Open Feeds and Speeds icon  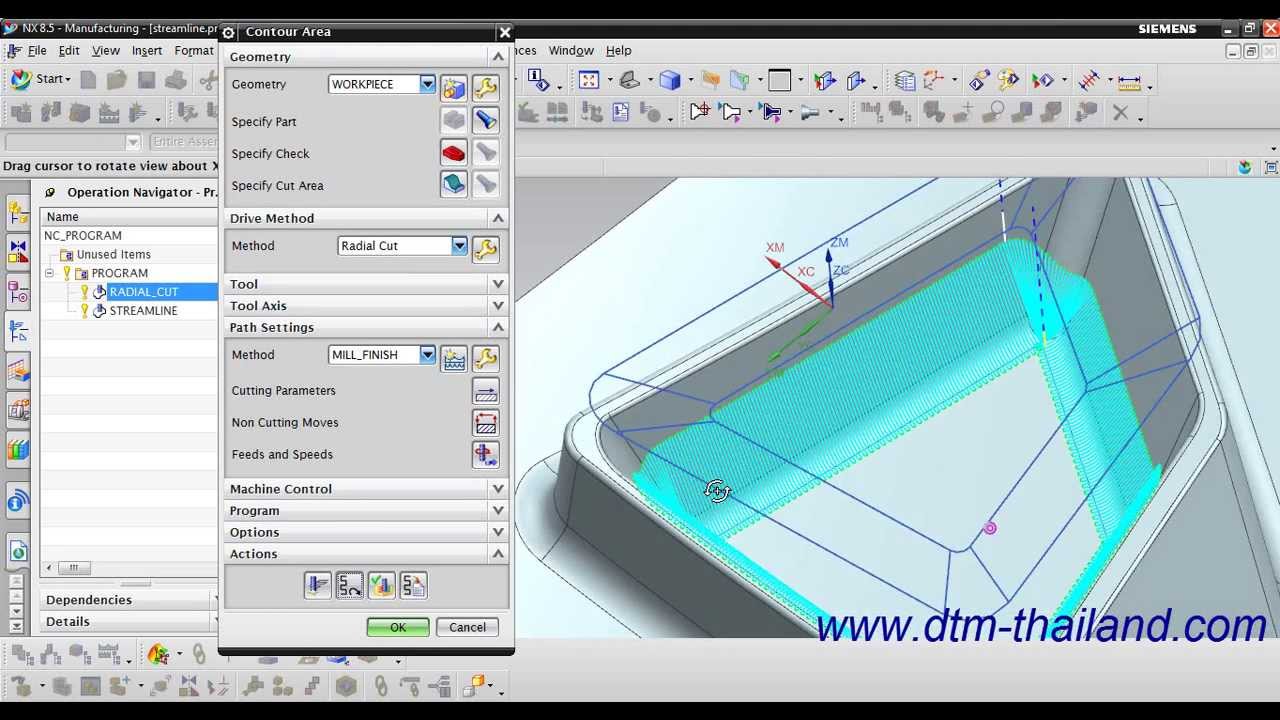click(485, 455)
